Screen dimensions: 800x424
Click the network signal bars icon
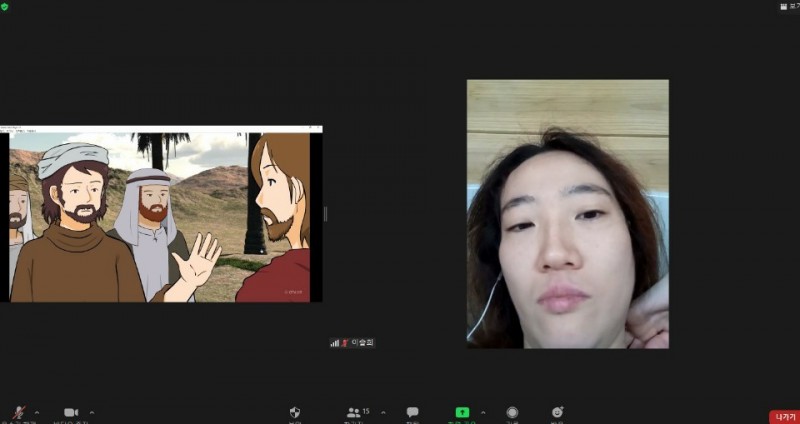tap(335, 343)
